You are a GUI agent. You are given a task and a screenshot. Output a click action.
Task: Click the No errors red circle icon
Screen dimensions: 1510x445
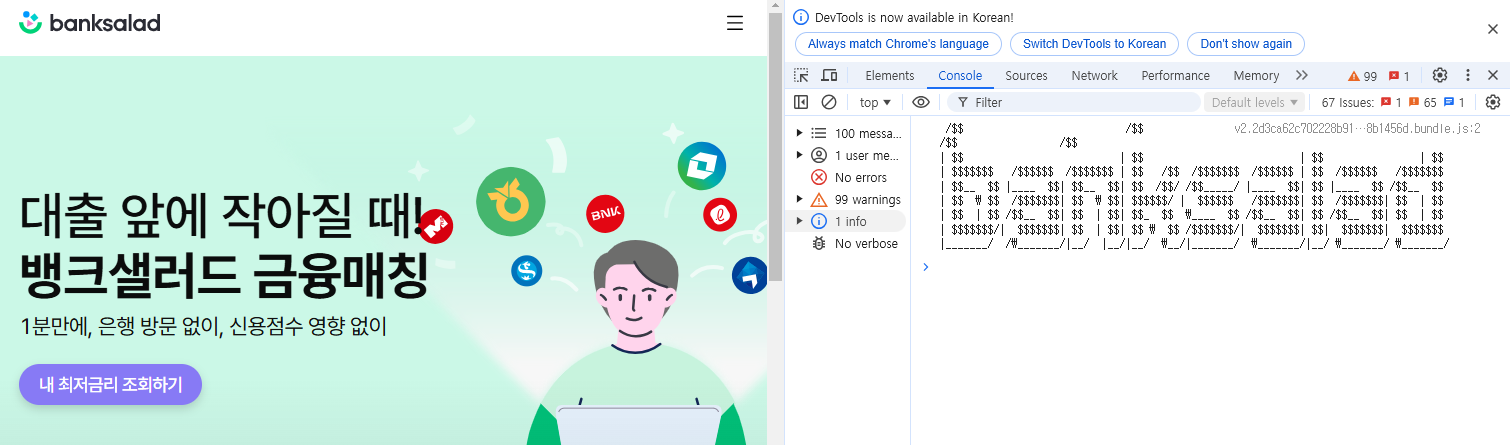point(818,177)
